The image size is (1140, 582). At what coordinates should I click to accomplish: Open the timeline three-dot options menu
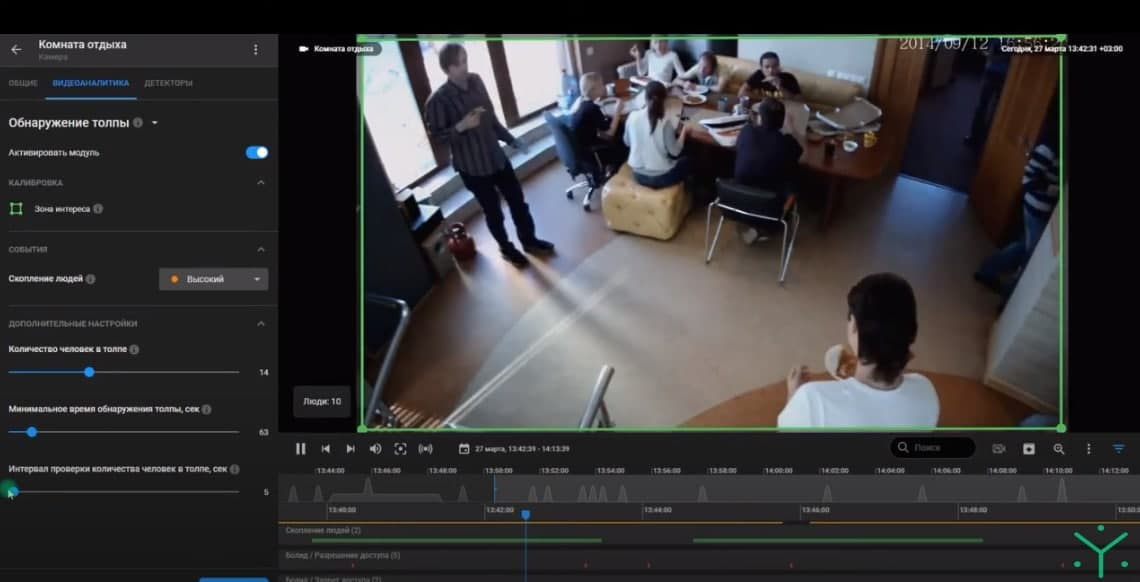tap(1088, 449)
